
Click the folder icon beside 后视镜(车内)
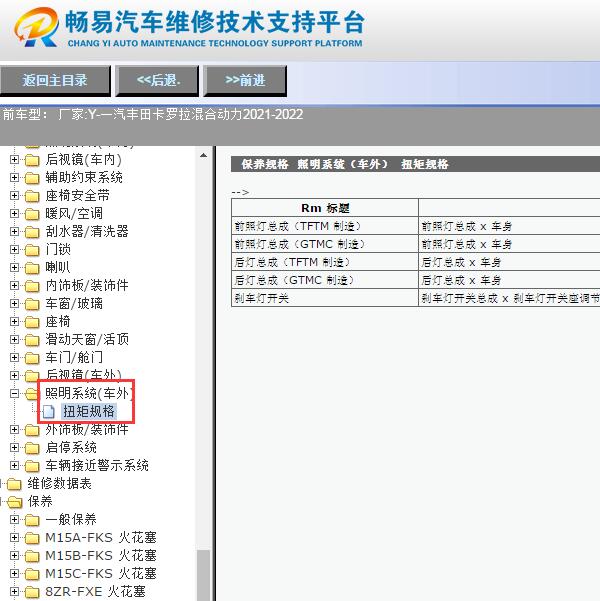(32, 160)
